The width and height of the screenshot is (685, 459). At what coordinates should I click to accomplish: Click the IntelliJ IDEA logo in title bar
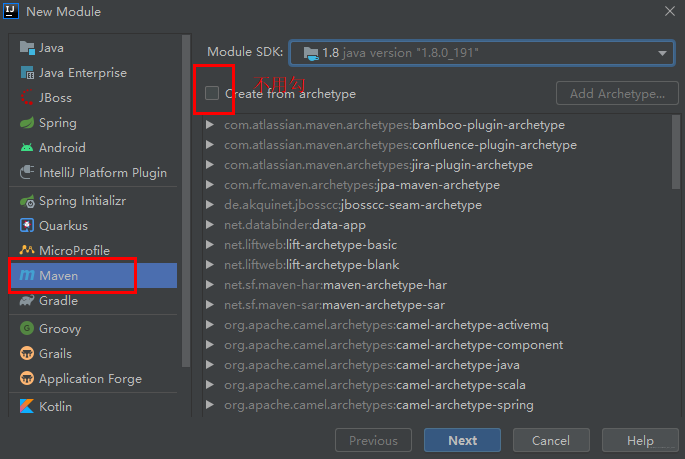11,11
